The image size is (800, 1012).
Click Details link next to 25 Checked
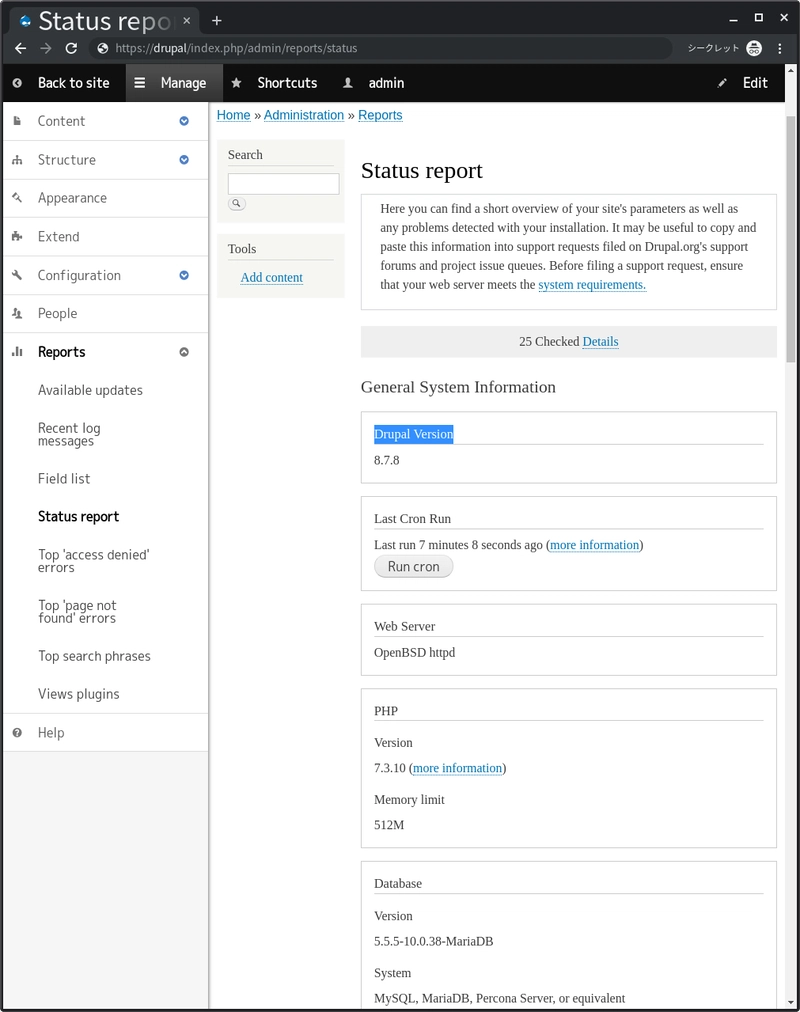tap(600, 341)
